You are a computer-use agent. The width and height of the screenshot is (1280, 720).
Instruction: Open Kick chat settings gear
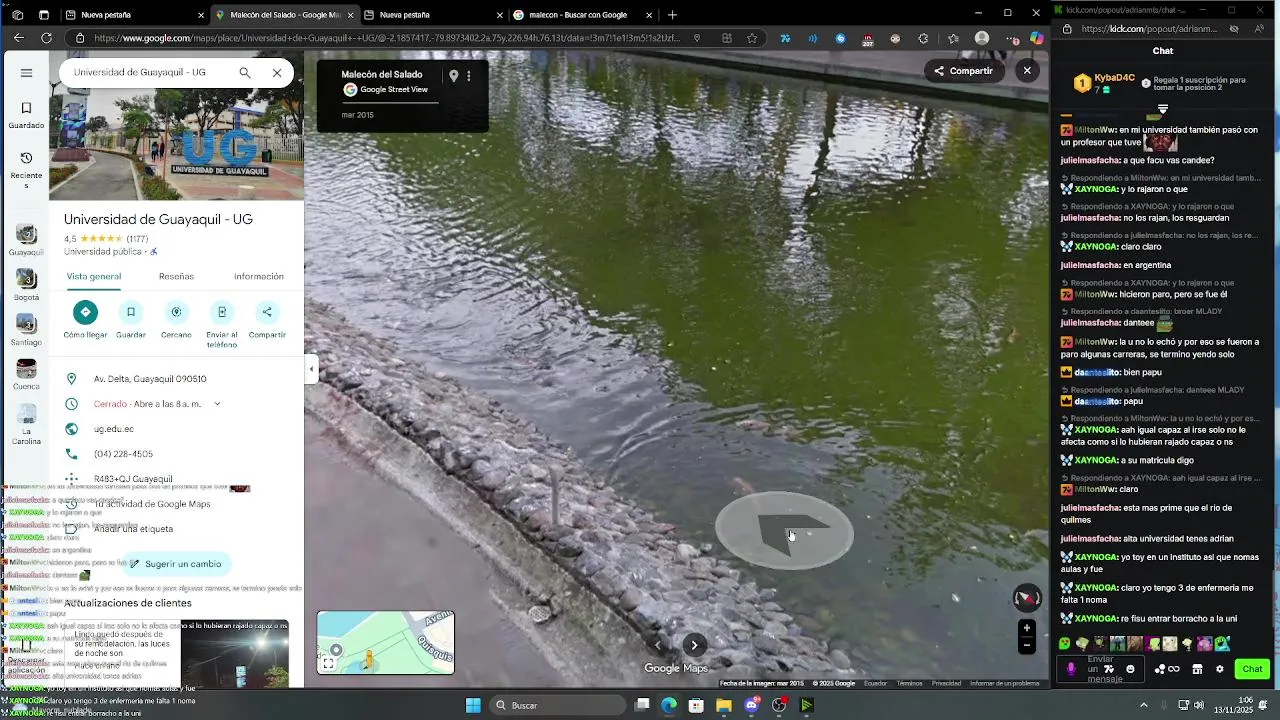(1219, 669)
